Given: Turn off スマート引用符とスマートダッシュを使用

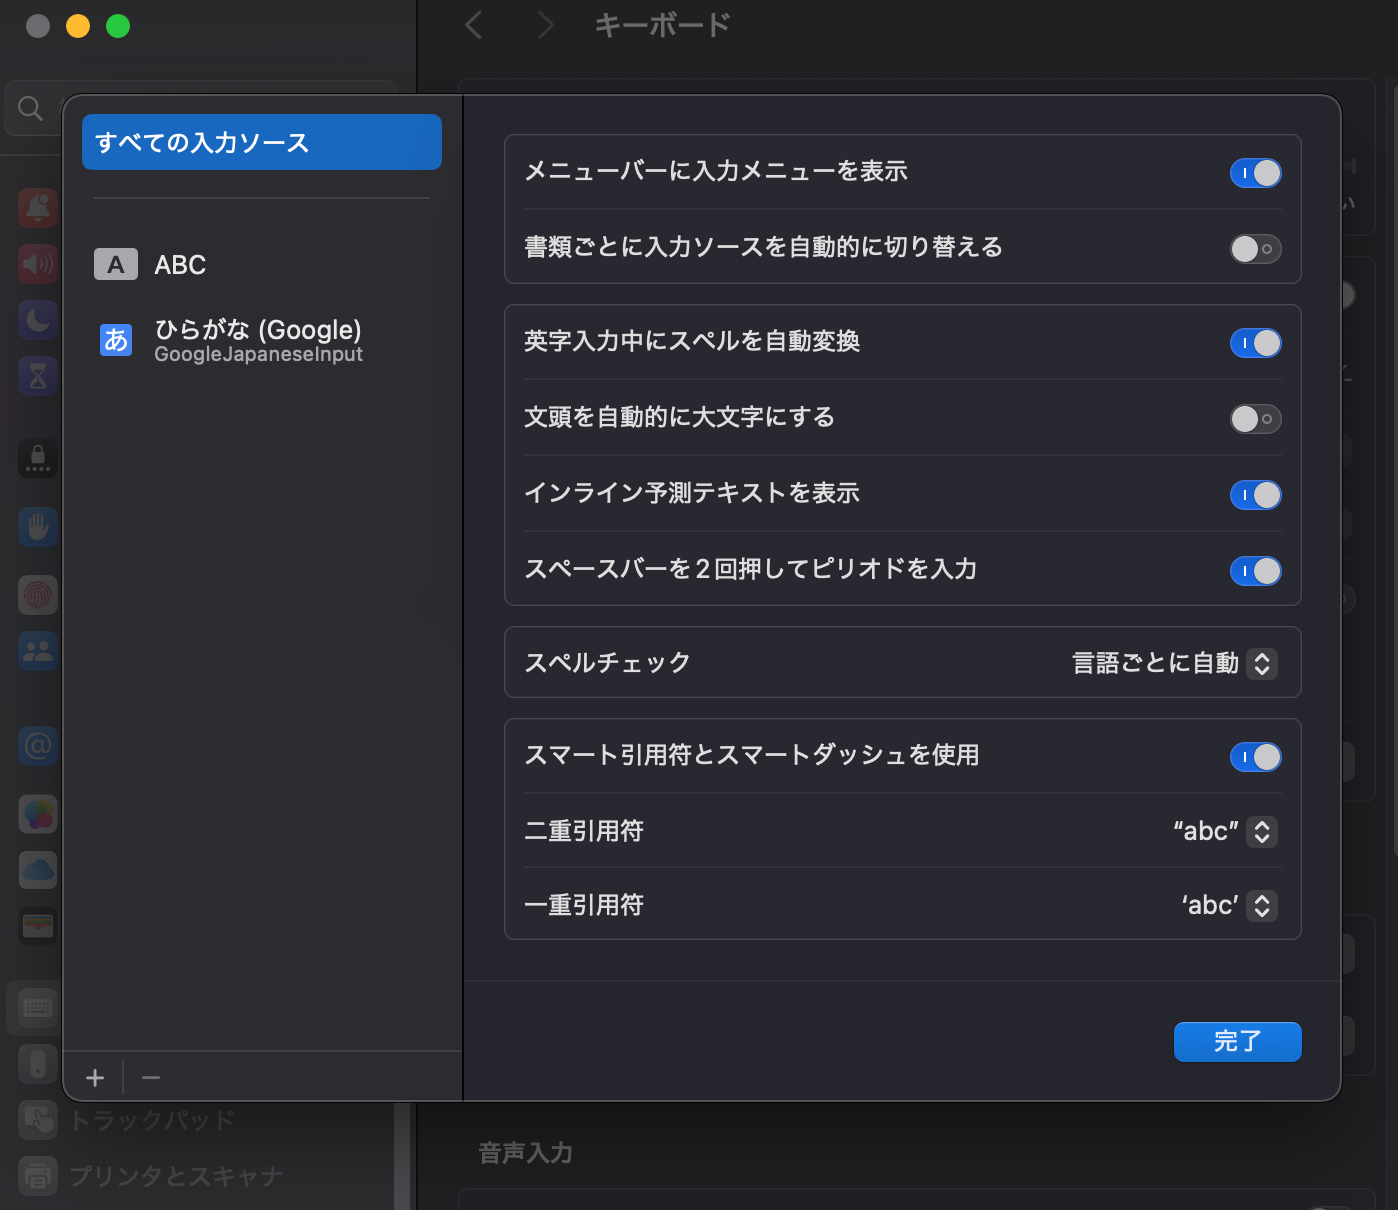Looking at the screenshot, I should coord(1255,757).
